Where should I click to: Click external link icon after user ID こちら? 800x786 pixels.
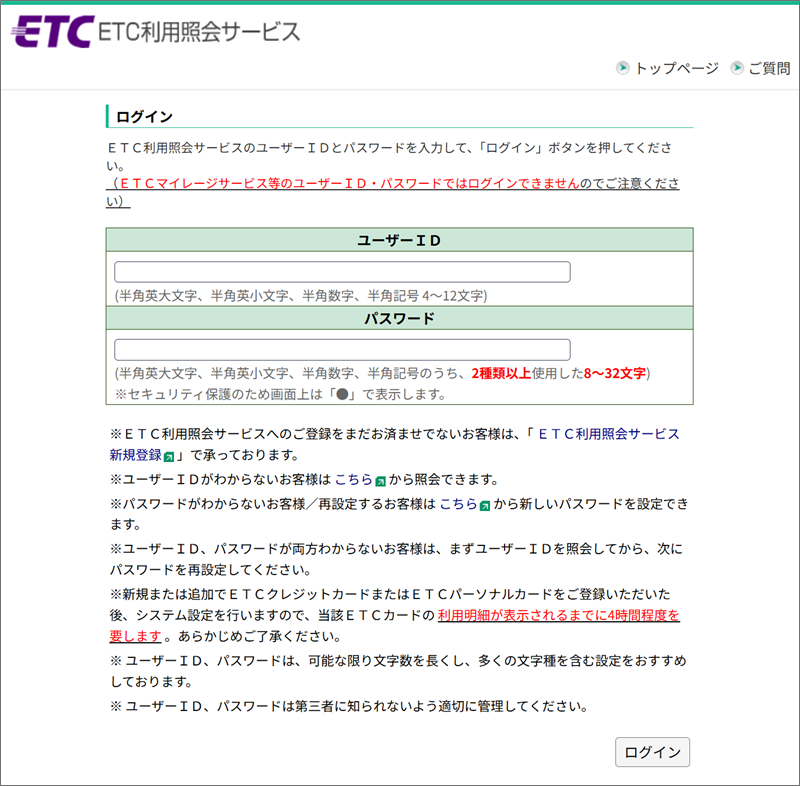point(381,481)
